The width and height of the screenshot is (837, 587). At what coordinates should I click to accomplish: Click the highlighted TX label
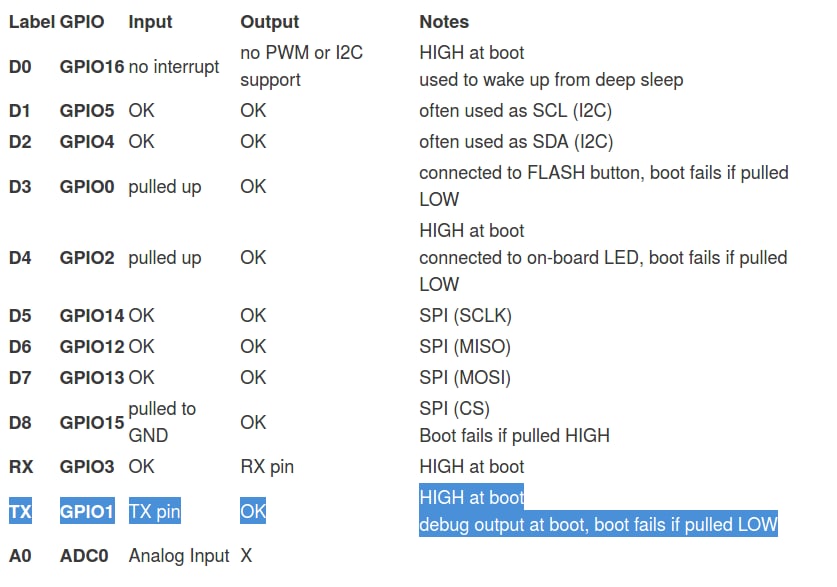click(20, 511)
